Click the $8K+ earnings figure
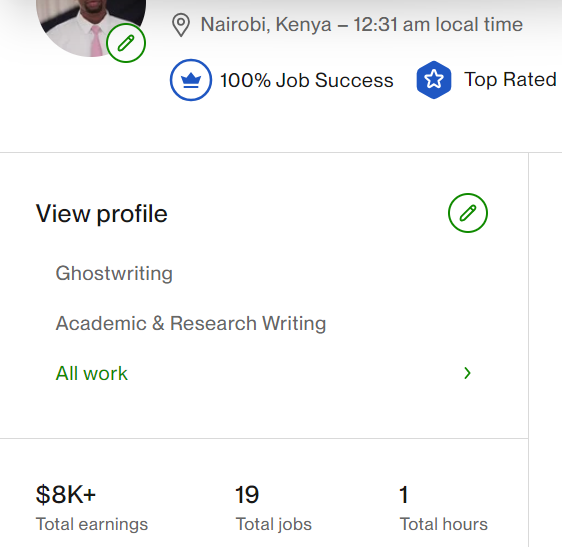Image resolution: width=562 pixels, height=547 pixels. (66, 495)
